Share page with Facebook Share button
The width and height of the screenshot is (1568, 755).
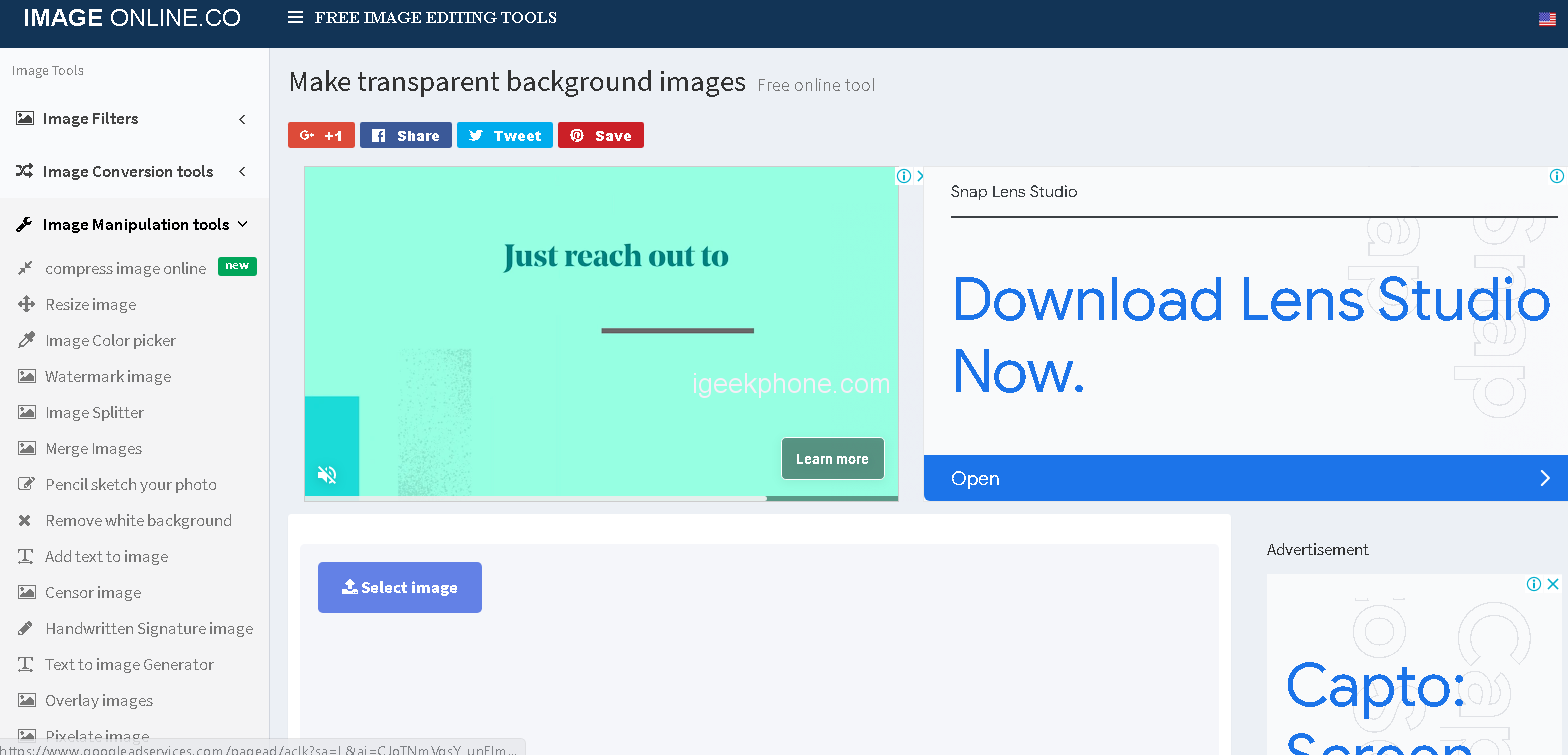405,136
